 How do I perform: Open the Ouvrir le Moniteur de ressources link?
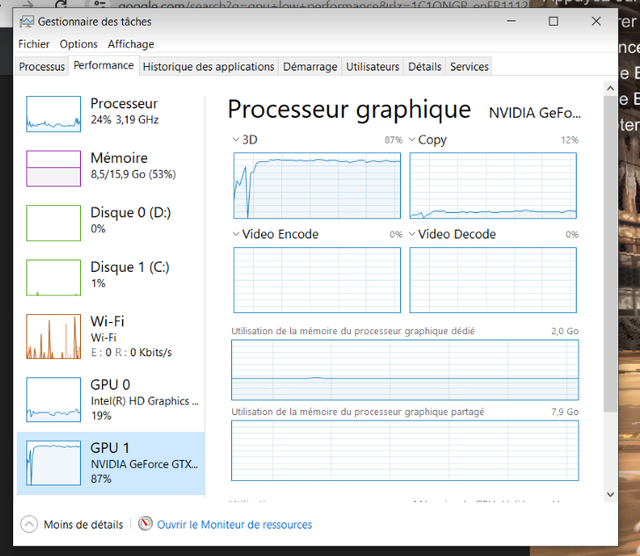click(235, 525)
